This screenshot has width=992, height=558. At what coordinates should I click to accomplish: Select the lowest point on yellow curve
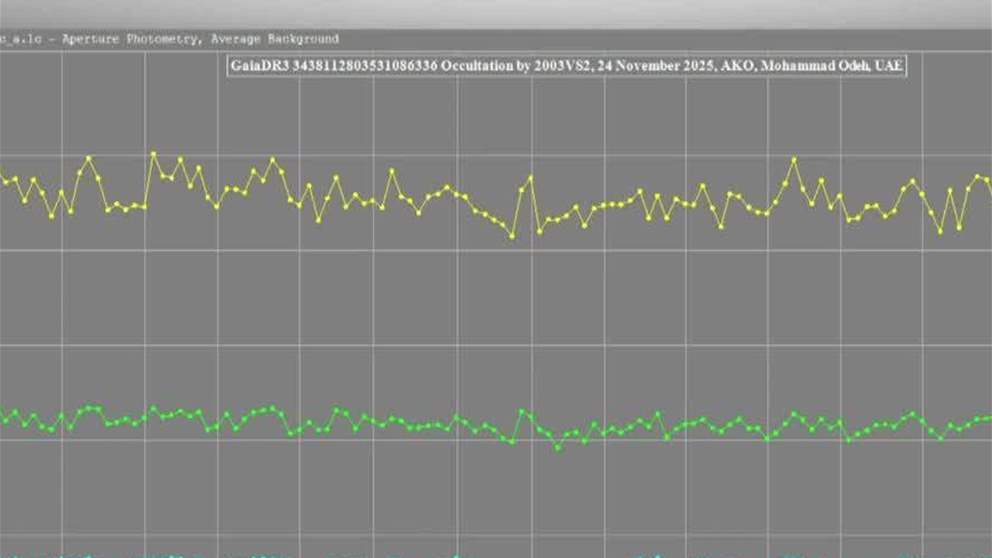pyautogui.click(x=513, y=236)
